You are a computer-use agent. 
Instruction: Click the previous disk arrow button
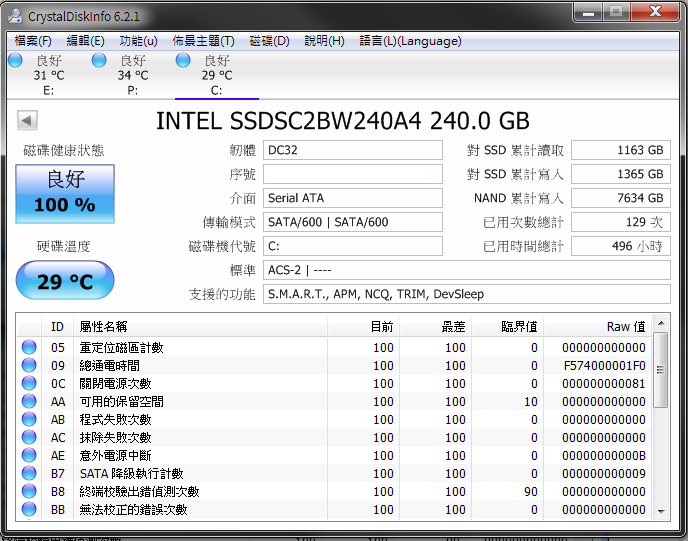(x=27, y=120)
